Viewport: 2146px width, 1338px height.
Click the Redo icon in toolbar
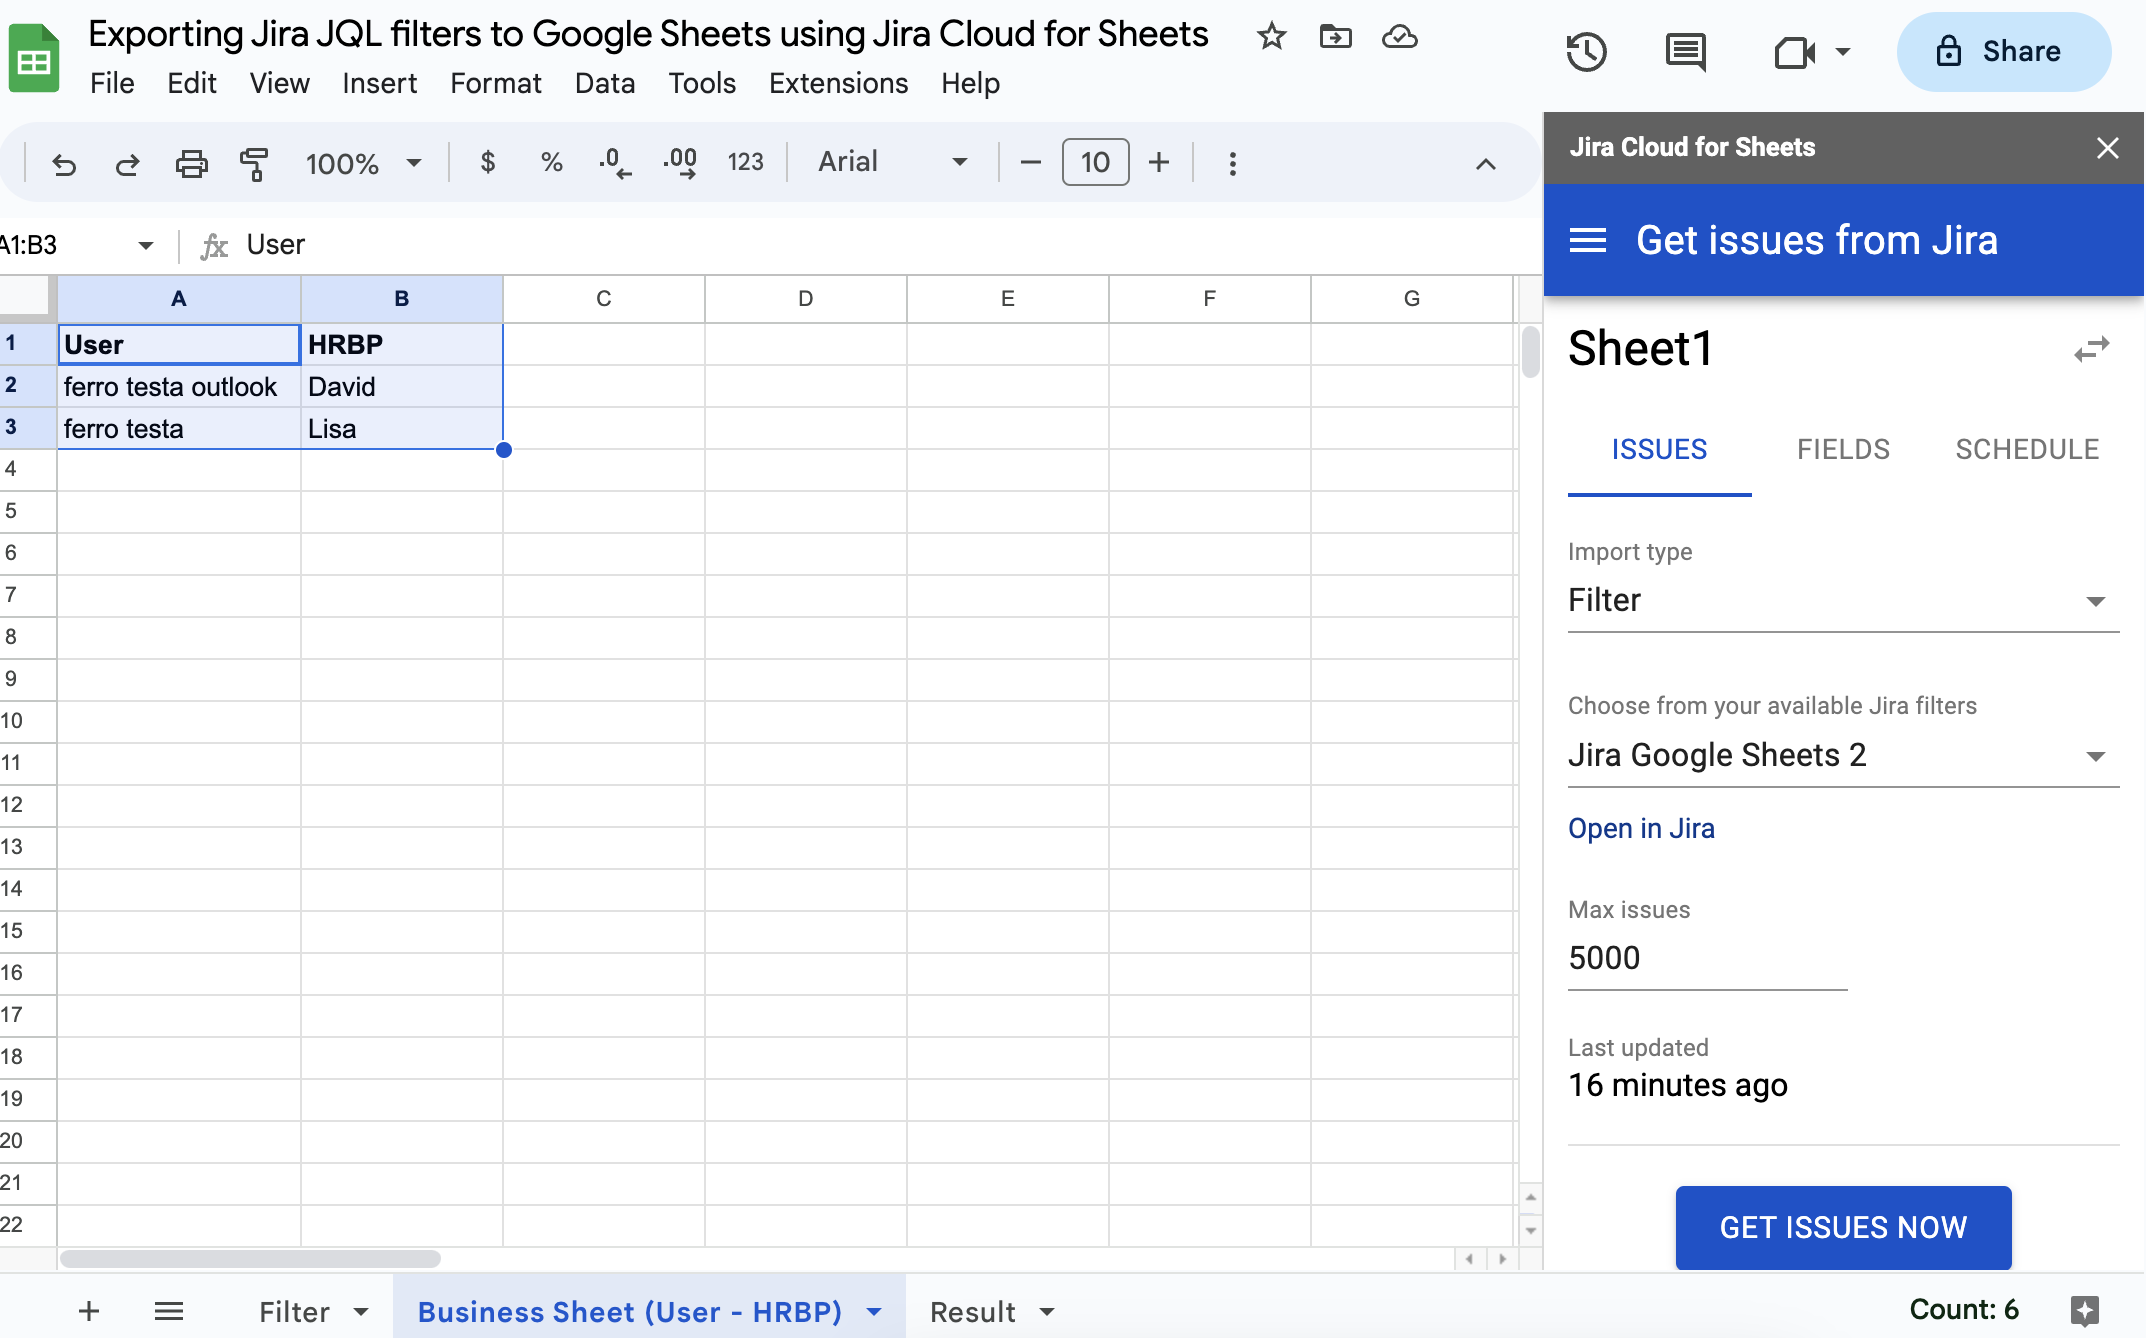click(127, 163)
